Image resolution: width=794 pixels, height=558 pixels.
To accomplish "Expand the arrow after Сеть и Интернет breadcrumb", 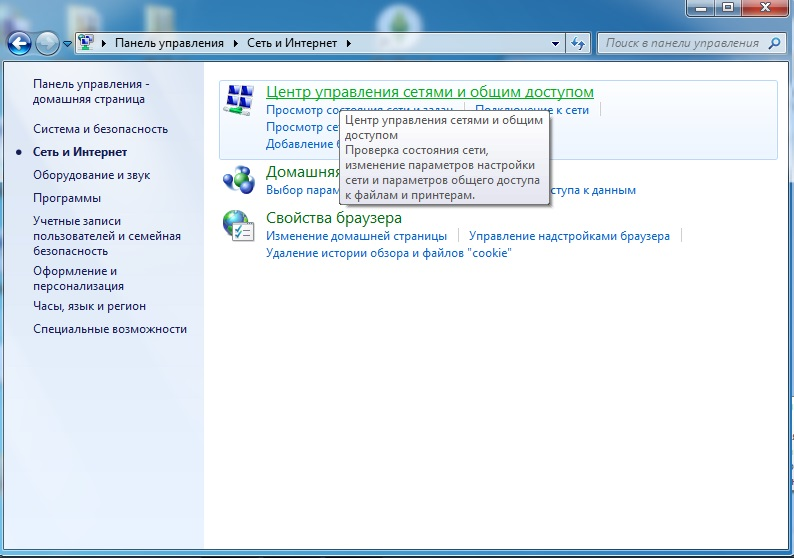I will 348,44.
